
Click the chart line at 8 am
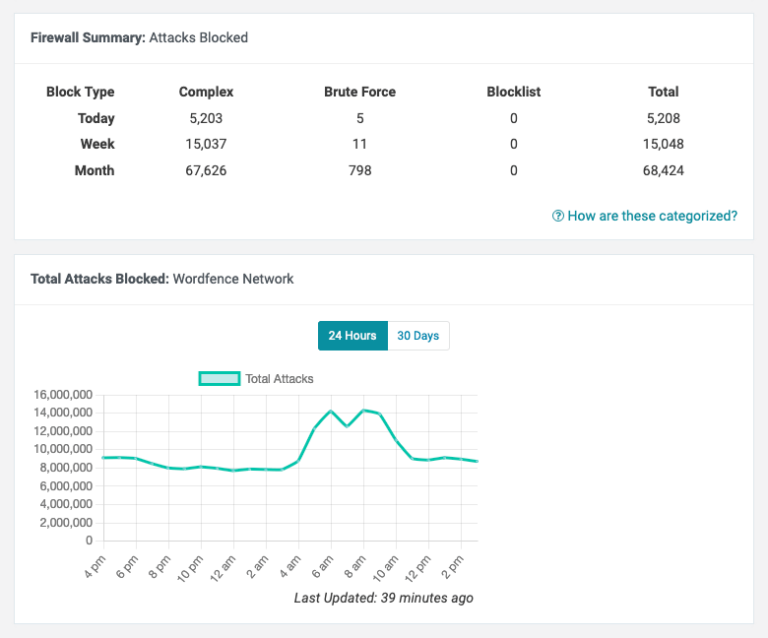[363, 410]
